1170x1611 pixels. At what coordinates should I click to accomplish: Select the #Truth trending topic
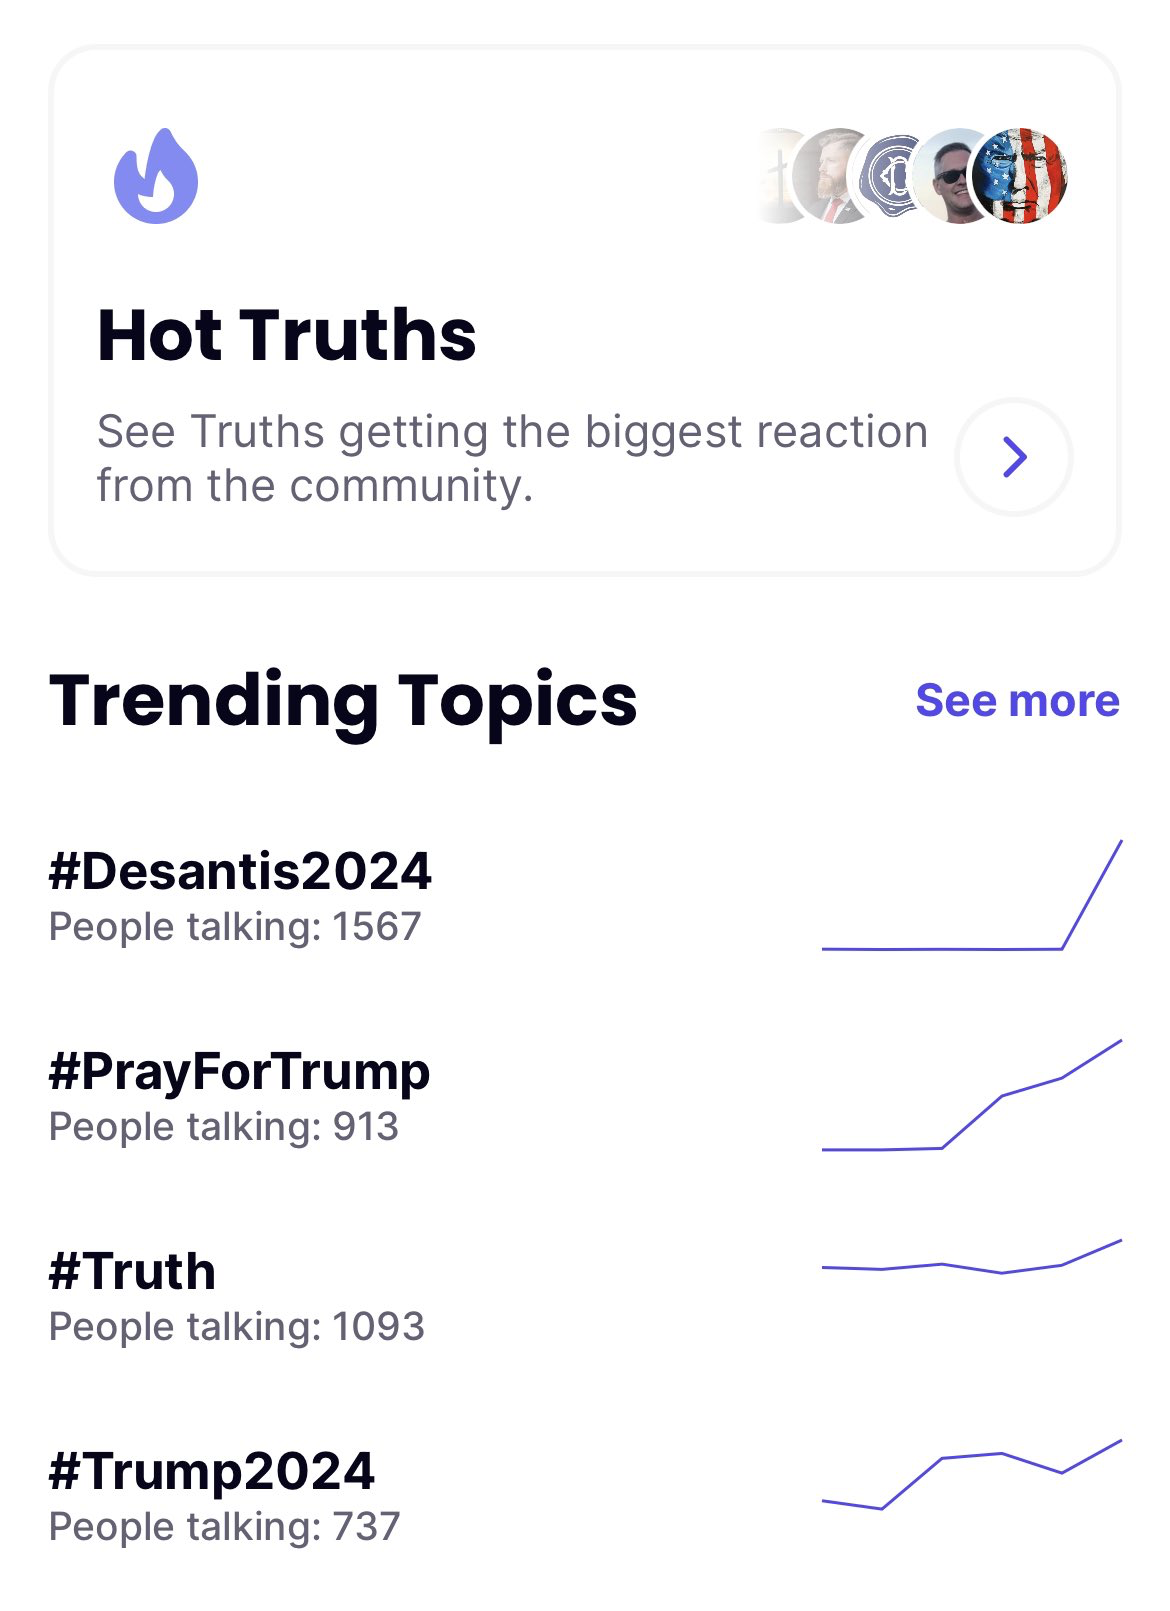pyautogui.click(x=132, y=1272)
